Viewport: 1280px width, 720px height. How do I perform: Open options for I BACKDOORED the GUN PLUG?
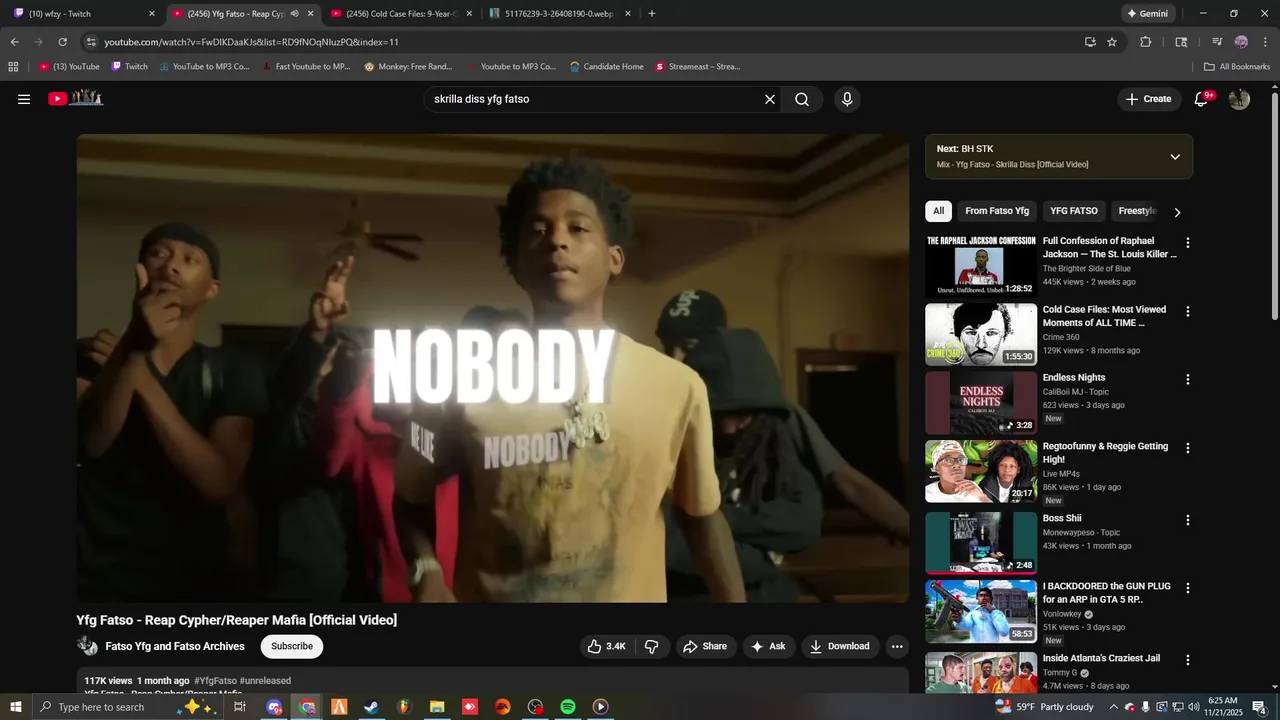pyautogui.click(x=1188, y=589)
